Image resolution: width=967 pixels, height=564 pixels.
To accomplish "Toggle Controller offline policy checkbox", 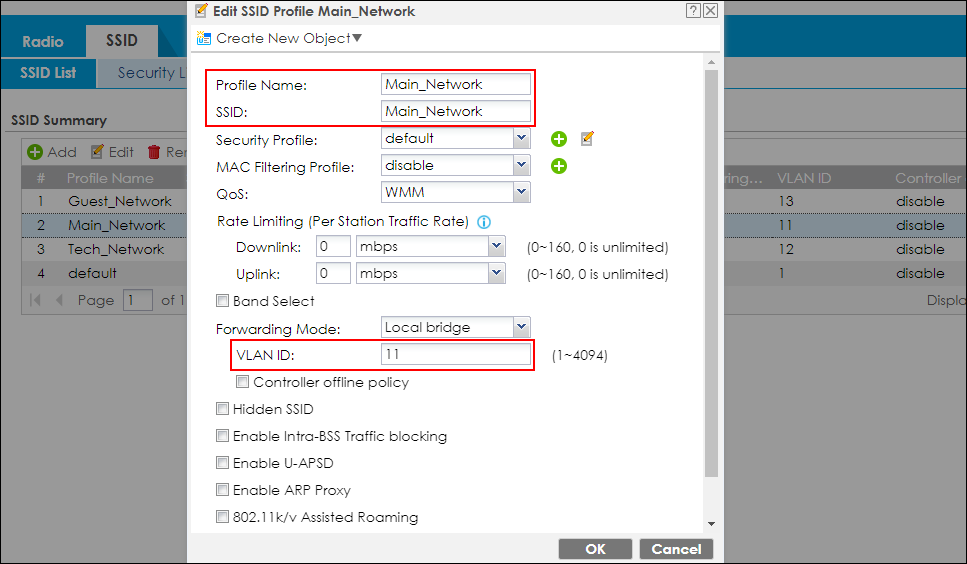I will [242, 382].
